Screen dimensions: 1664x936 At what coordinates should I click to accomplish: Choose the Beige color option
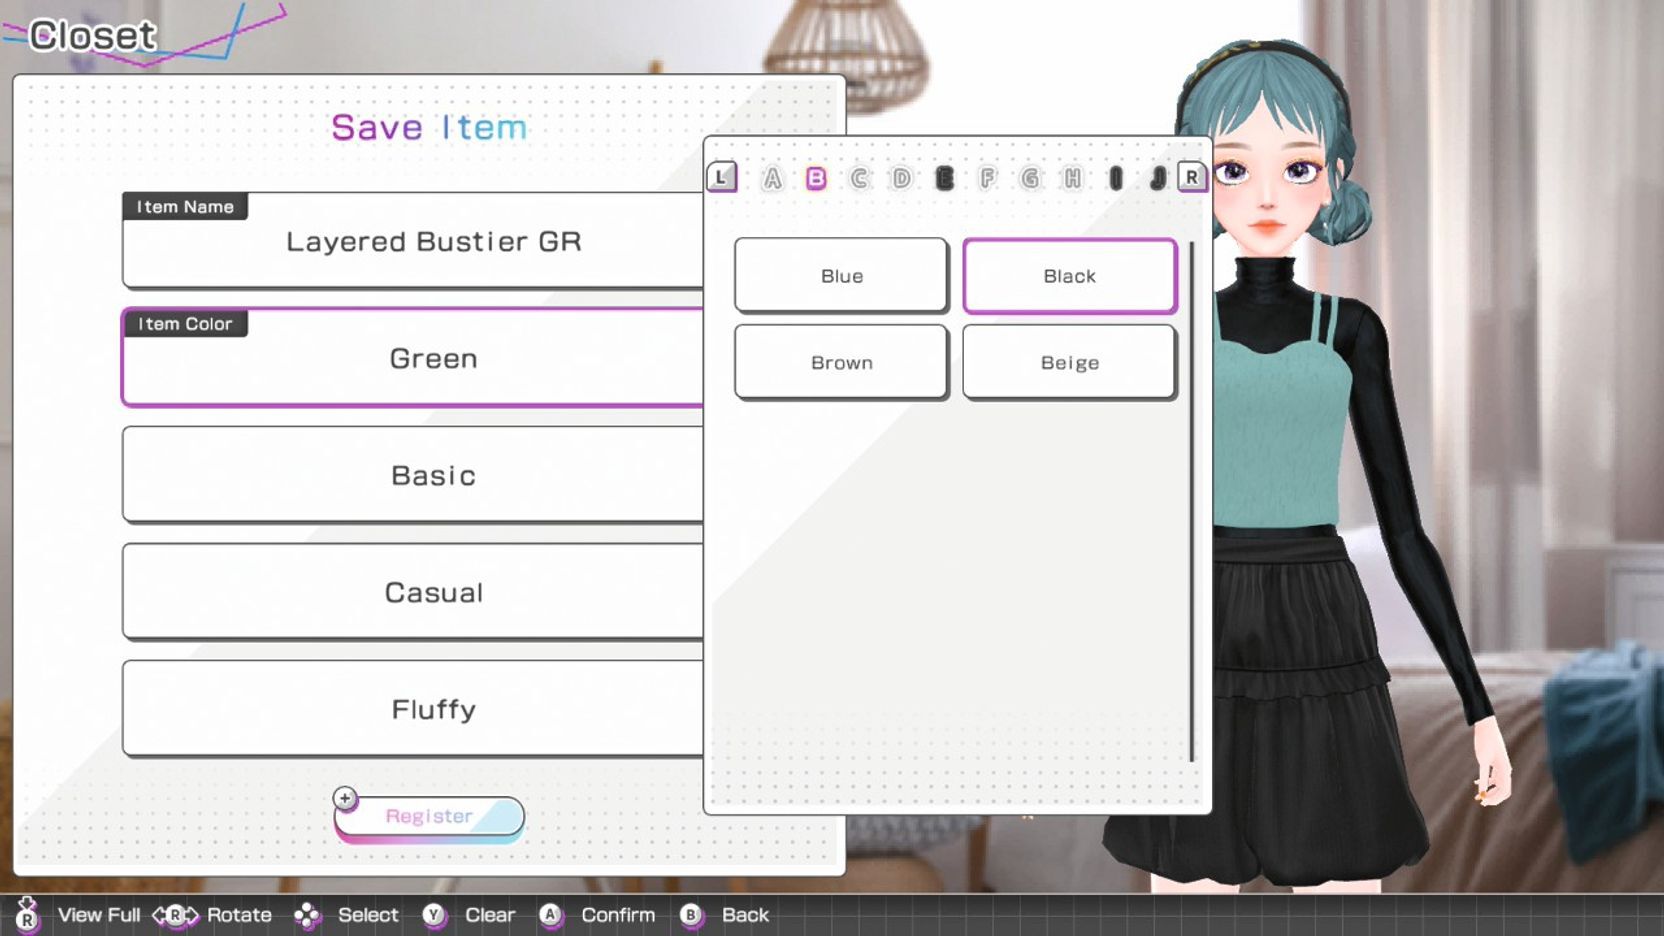pos(1069,362)
